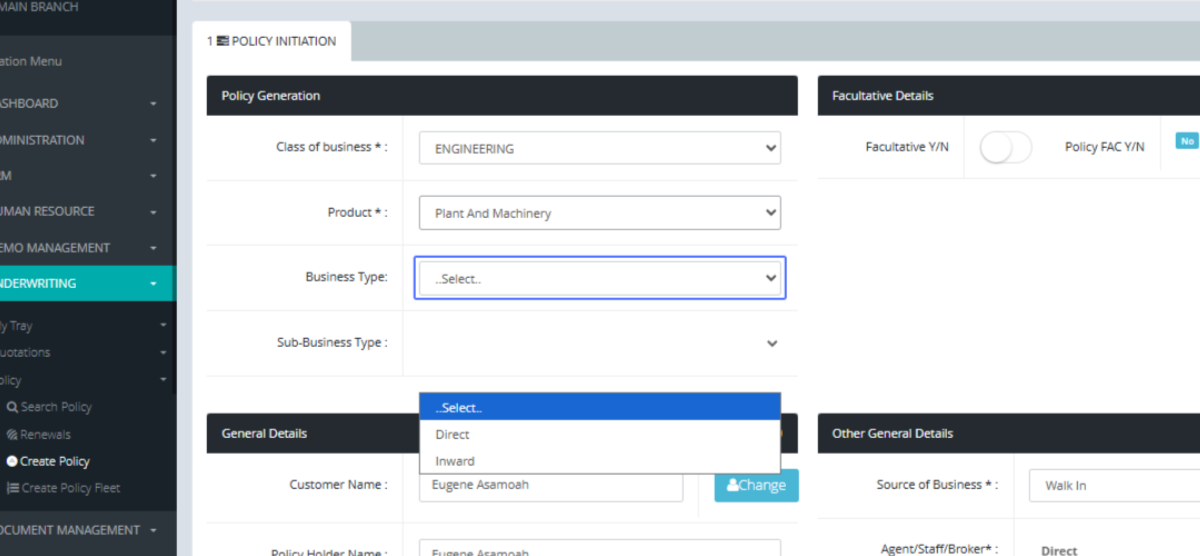Expand the Document Management sidebar menu
Screen dimensions: 1200x556
click(80, 530)
